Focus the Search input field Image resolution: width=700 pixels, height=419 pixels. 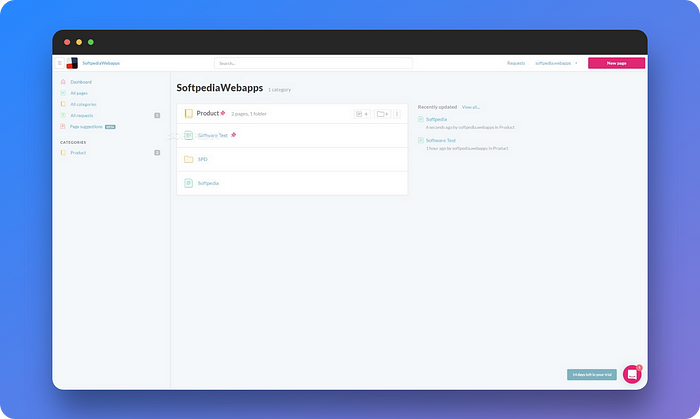(x=313, y=63)
